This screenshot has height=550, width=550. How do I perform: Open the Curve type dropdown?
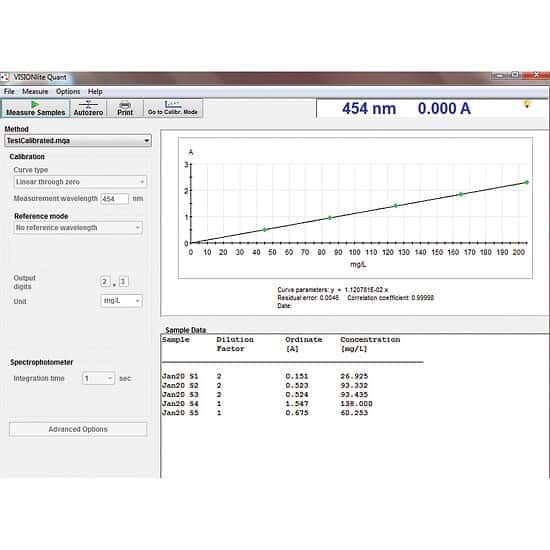80,182
